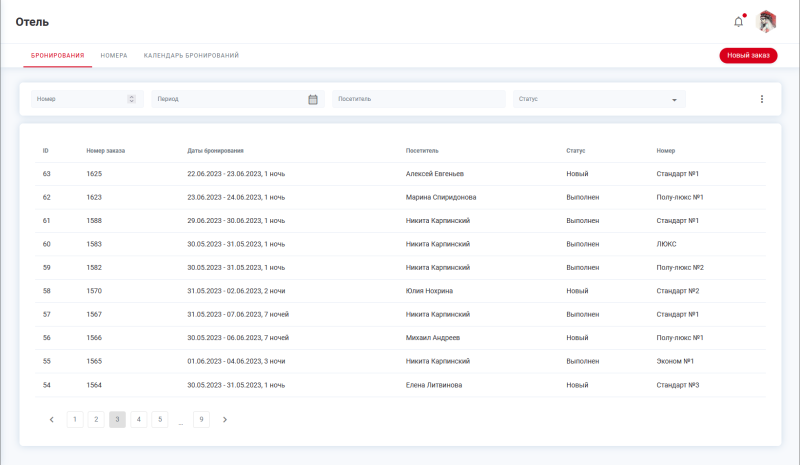Click room Стандарт №2 cell

678,291
